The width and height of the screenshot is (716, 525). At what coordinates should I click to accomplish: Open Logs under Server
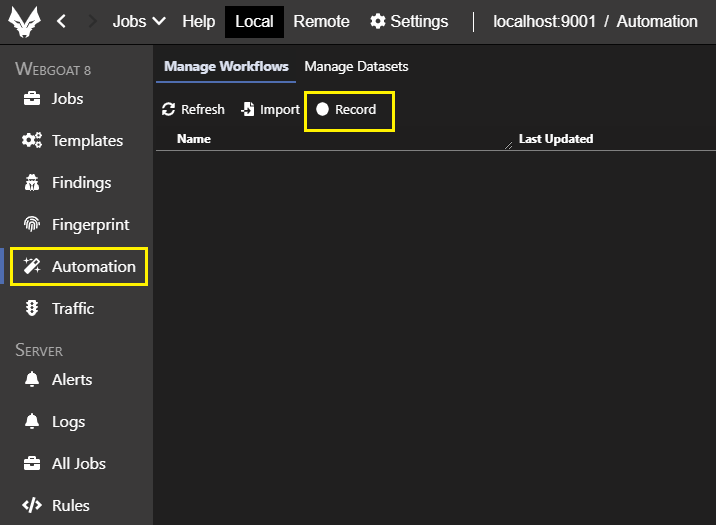(x=54, y=422)
